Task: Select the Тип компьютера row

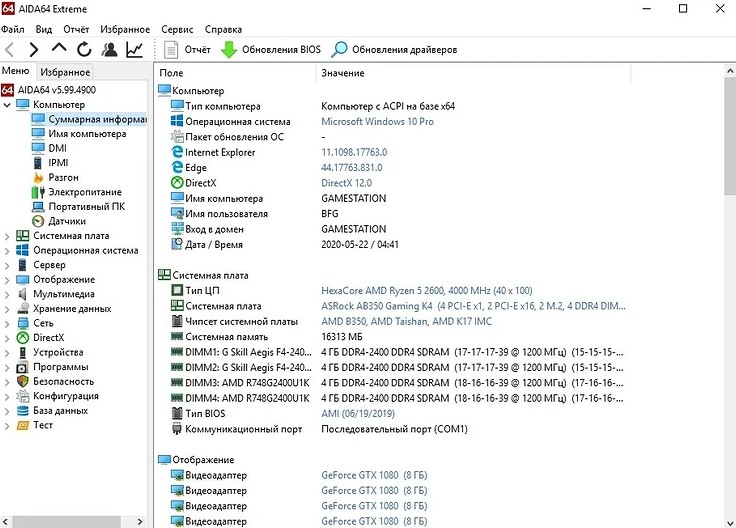Action: 313,106
